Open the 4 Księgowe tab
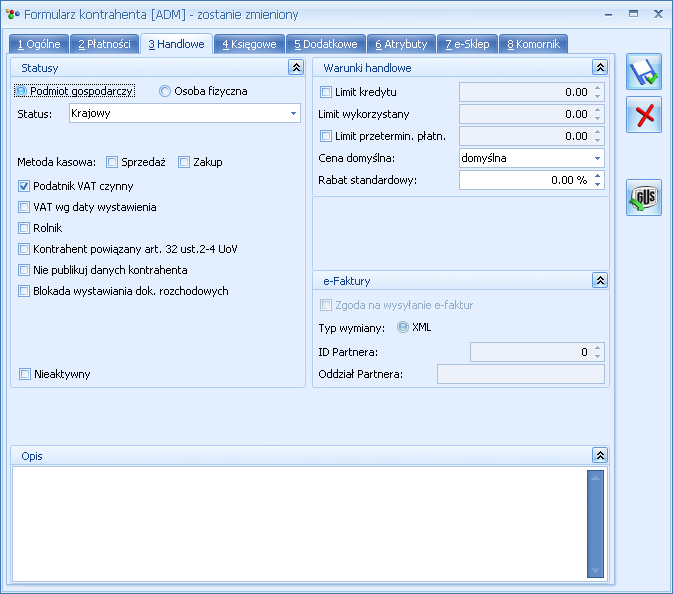 (x=249, y=44)
